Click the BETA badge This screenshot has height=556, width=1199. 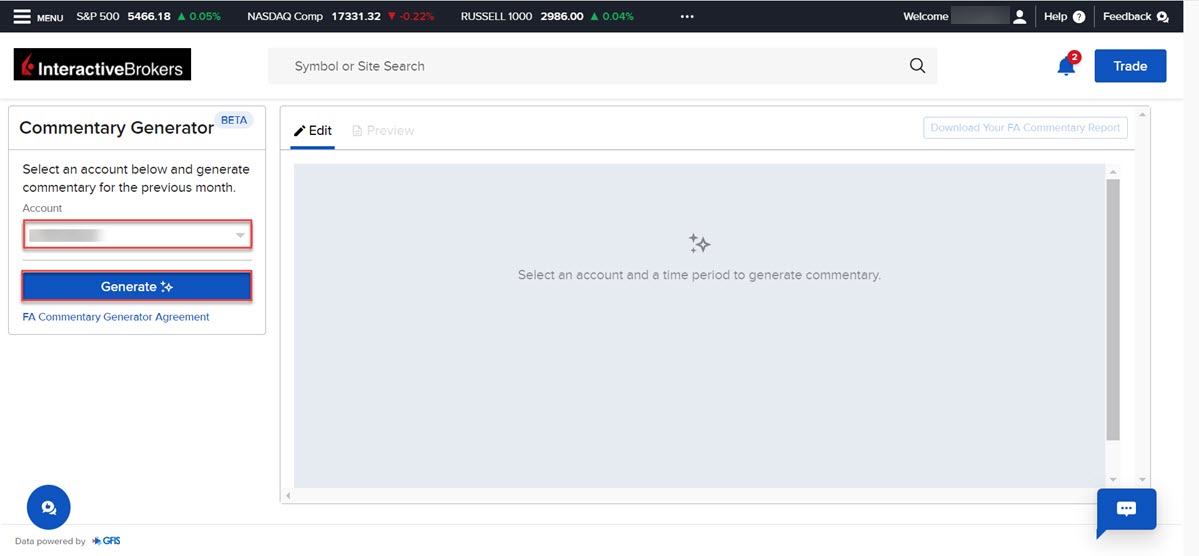(x=233, y=120)
